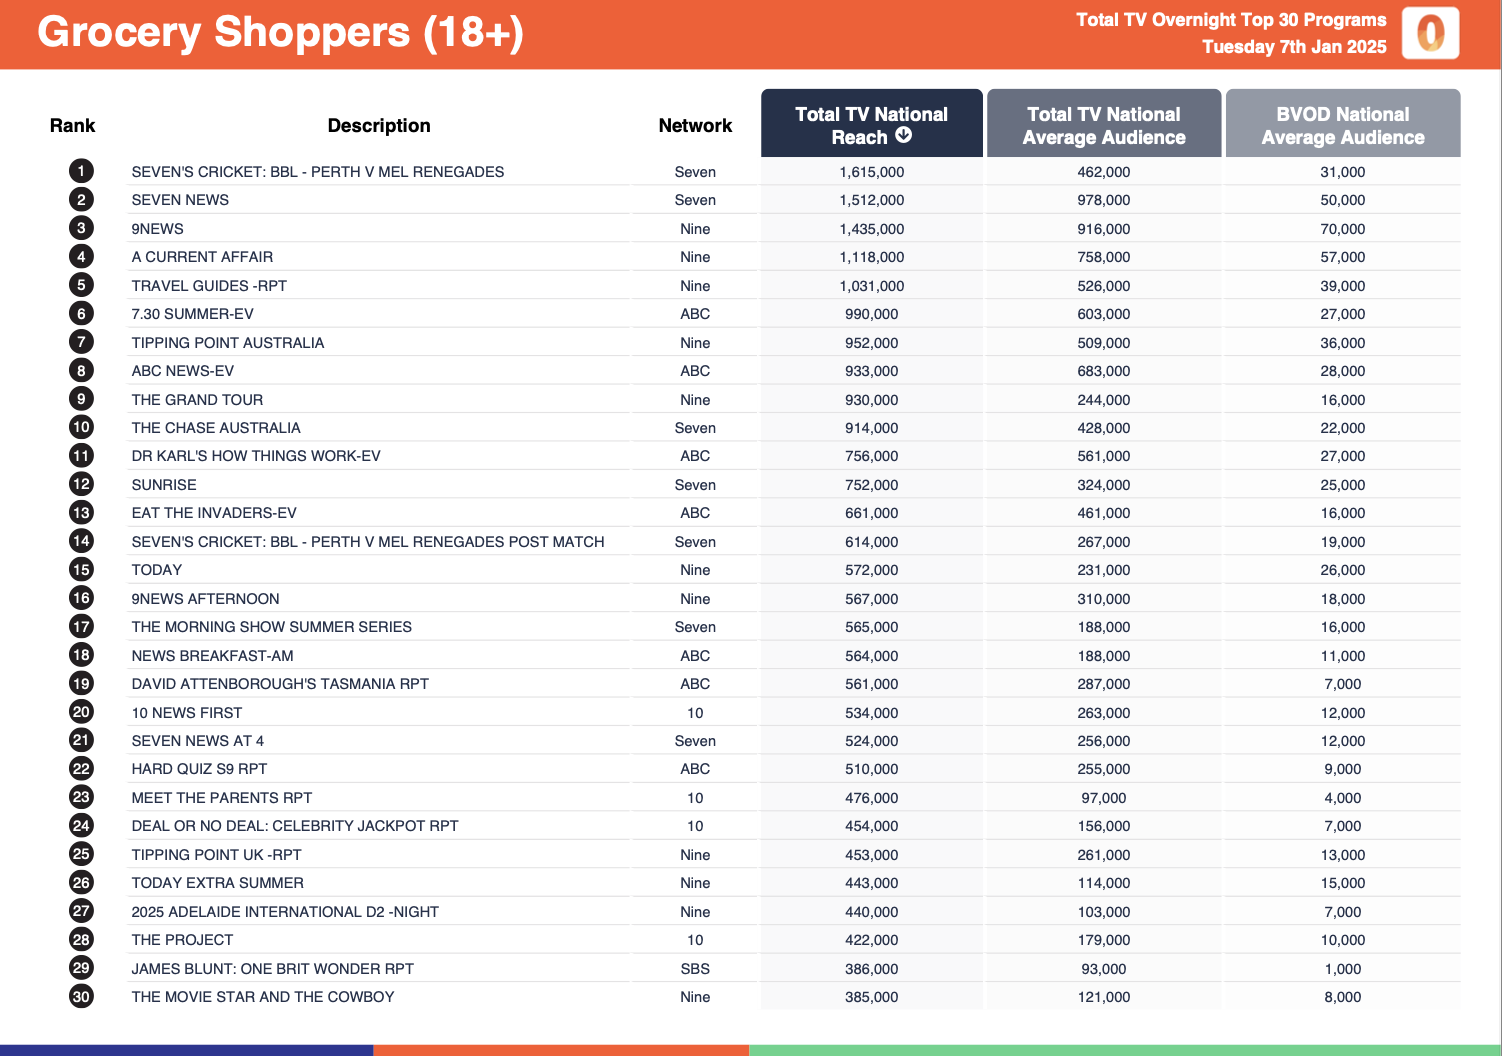Click the 385,000 reach value in row 30

pyautogui.click(x=872, y=997)
